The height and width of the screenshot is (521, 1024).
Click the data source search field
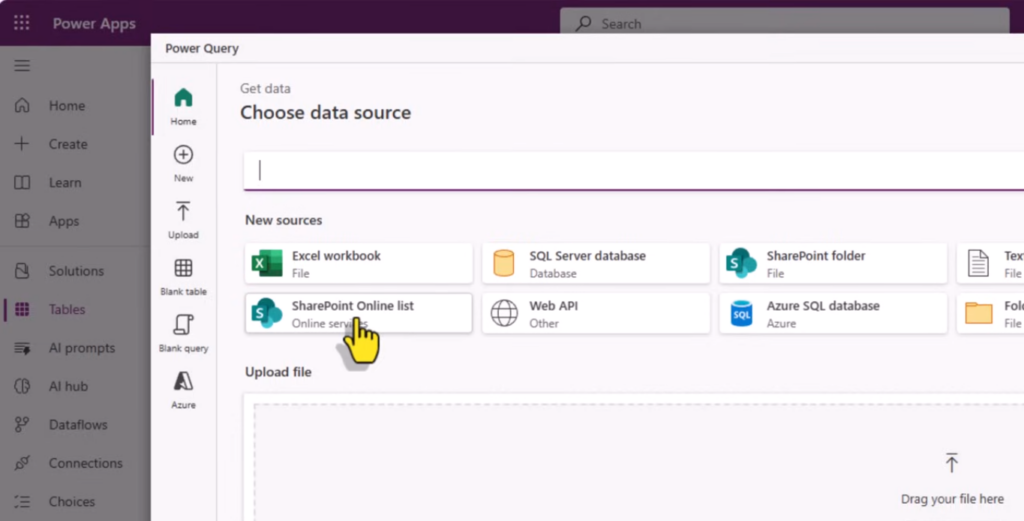click(x=633, y=170)
